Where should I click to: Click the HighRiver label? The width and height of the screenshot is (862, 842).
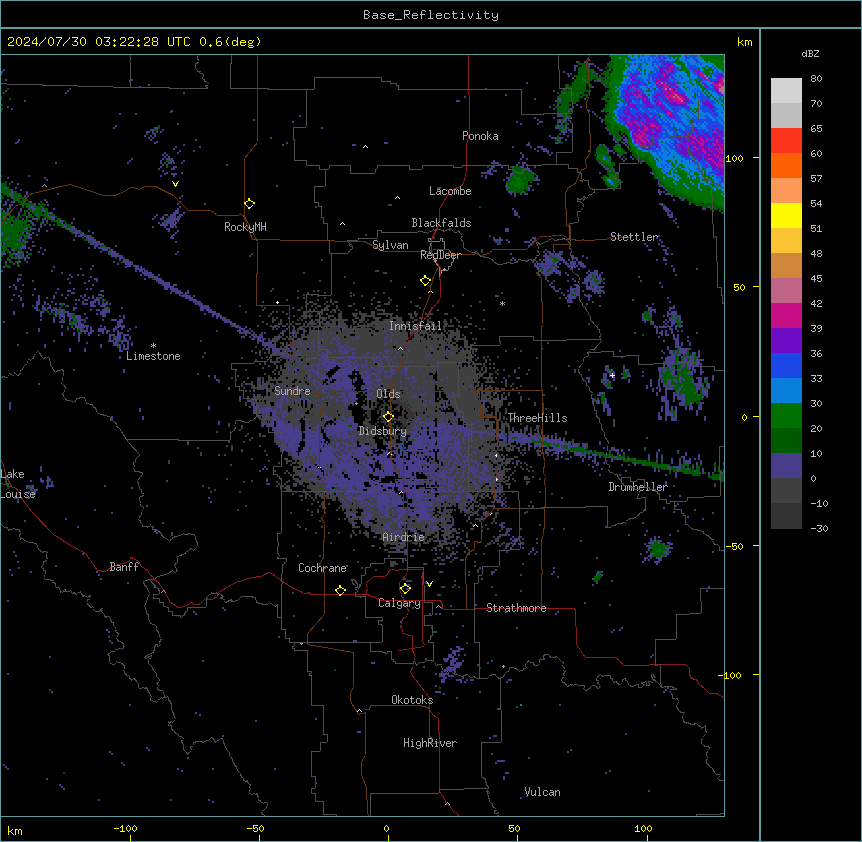point(430,743)
